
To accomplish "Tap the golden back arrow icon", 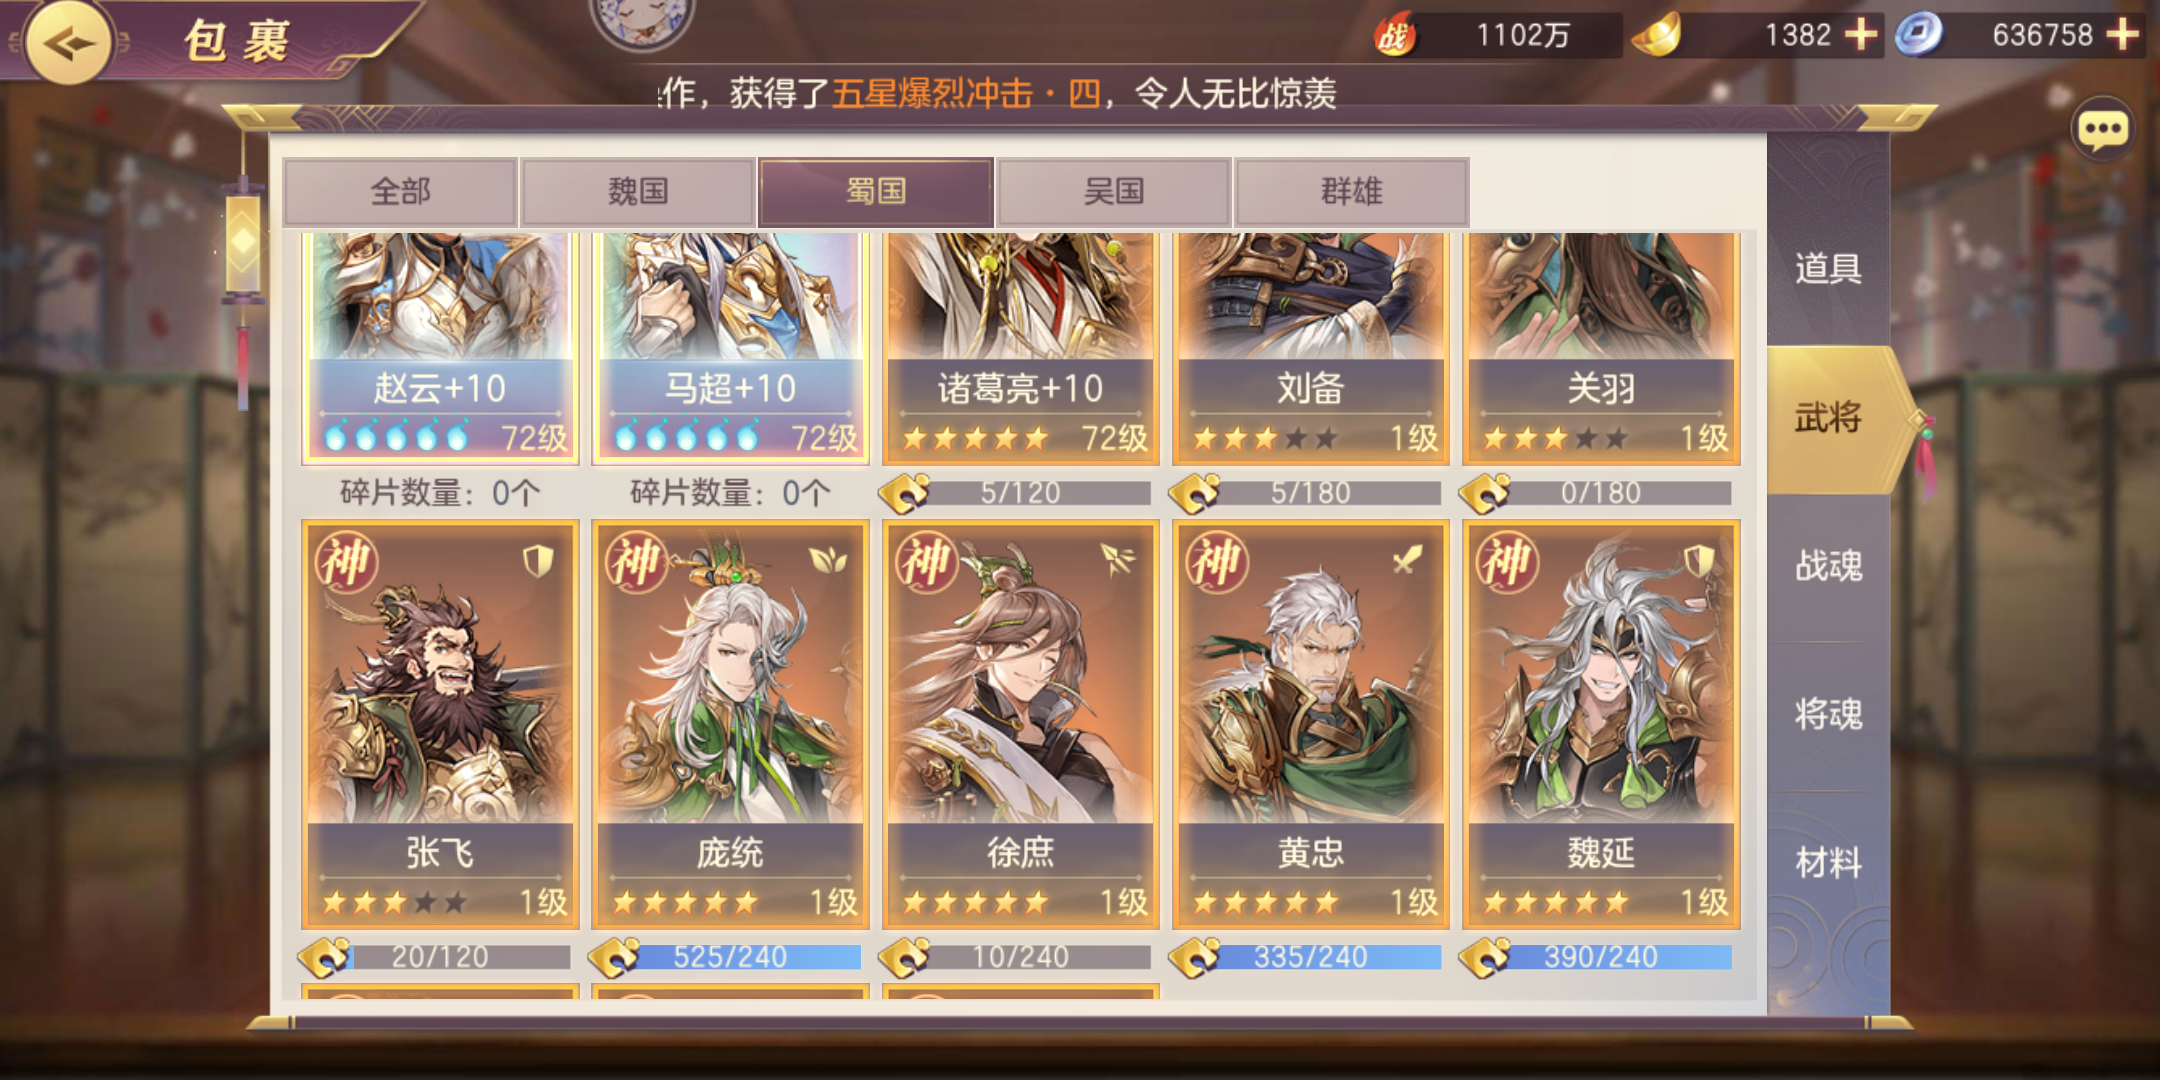I will point(68,43).
